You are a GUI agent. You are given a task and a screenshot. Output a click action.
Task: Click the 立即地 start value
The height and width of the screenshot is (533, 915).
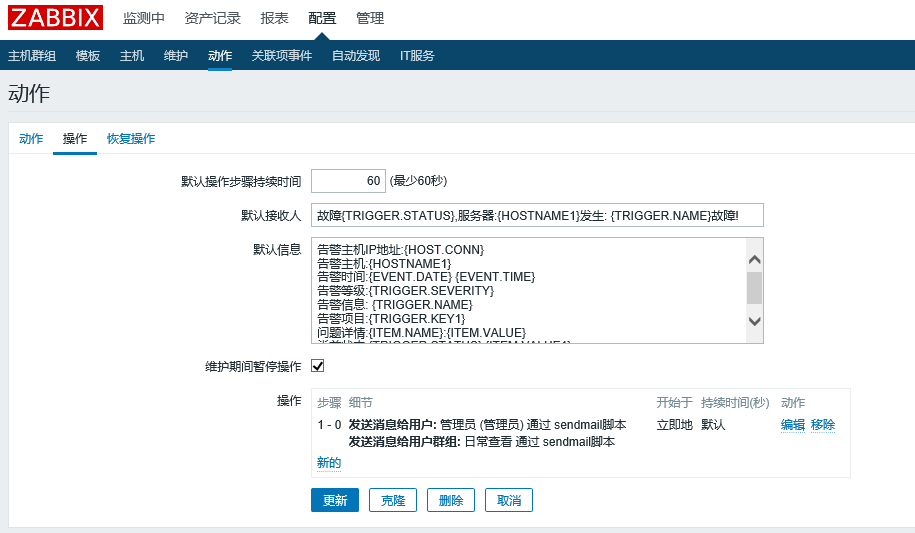click(x=675, y=424)
